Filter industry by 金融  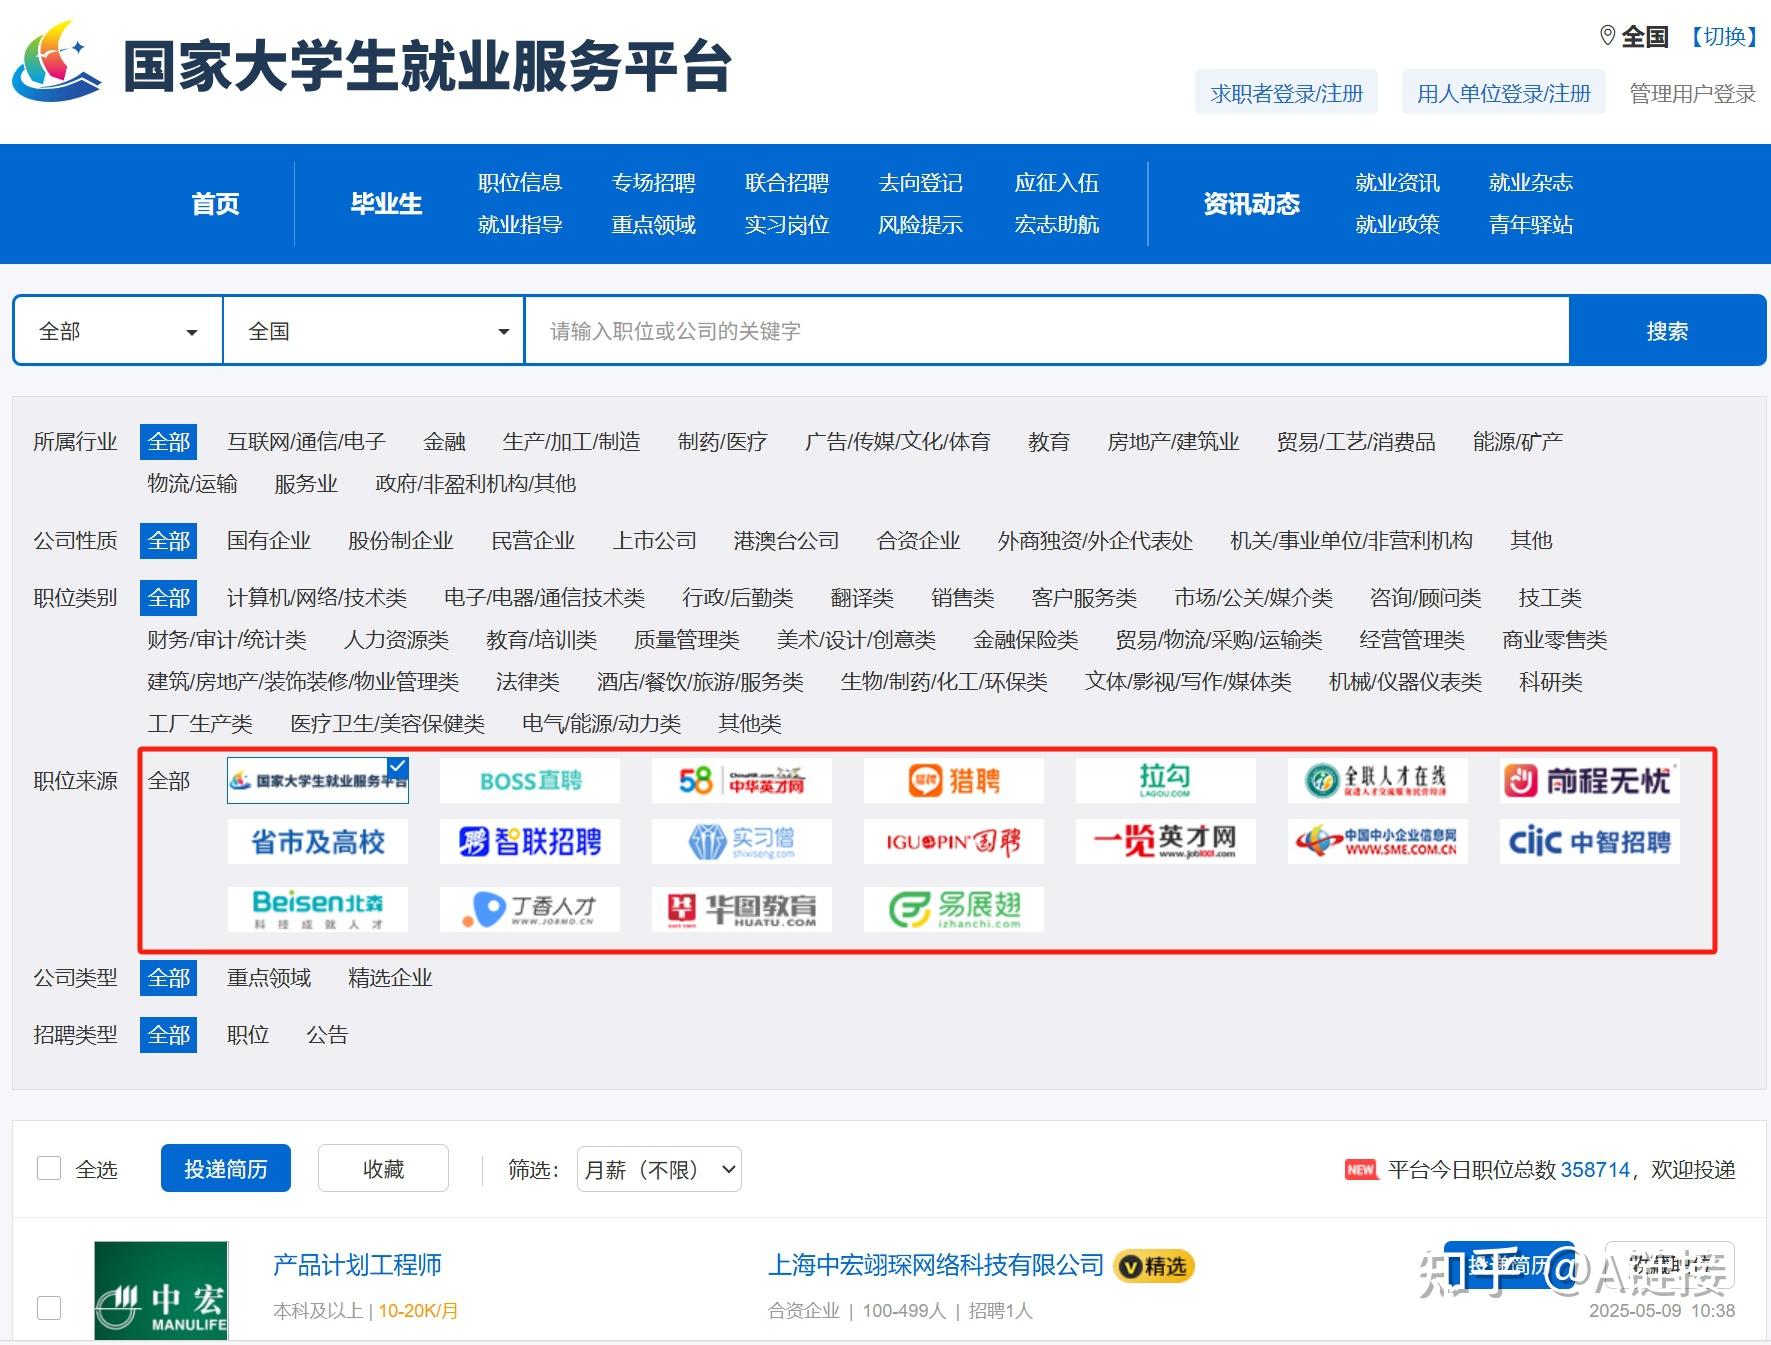point(444,442)
